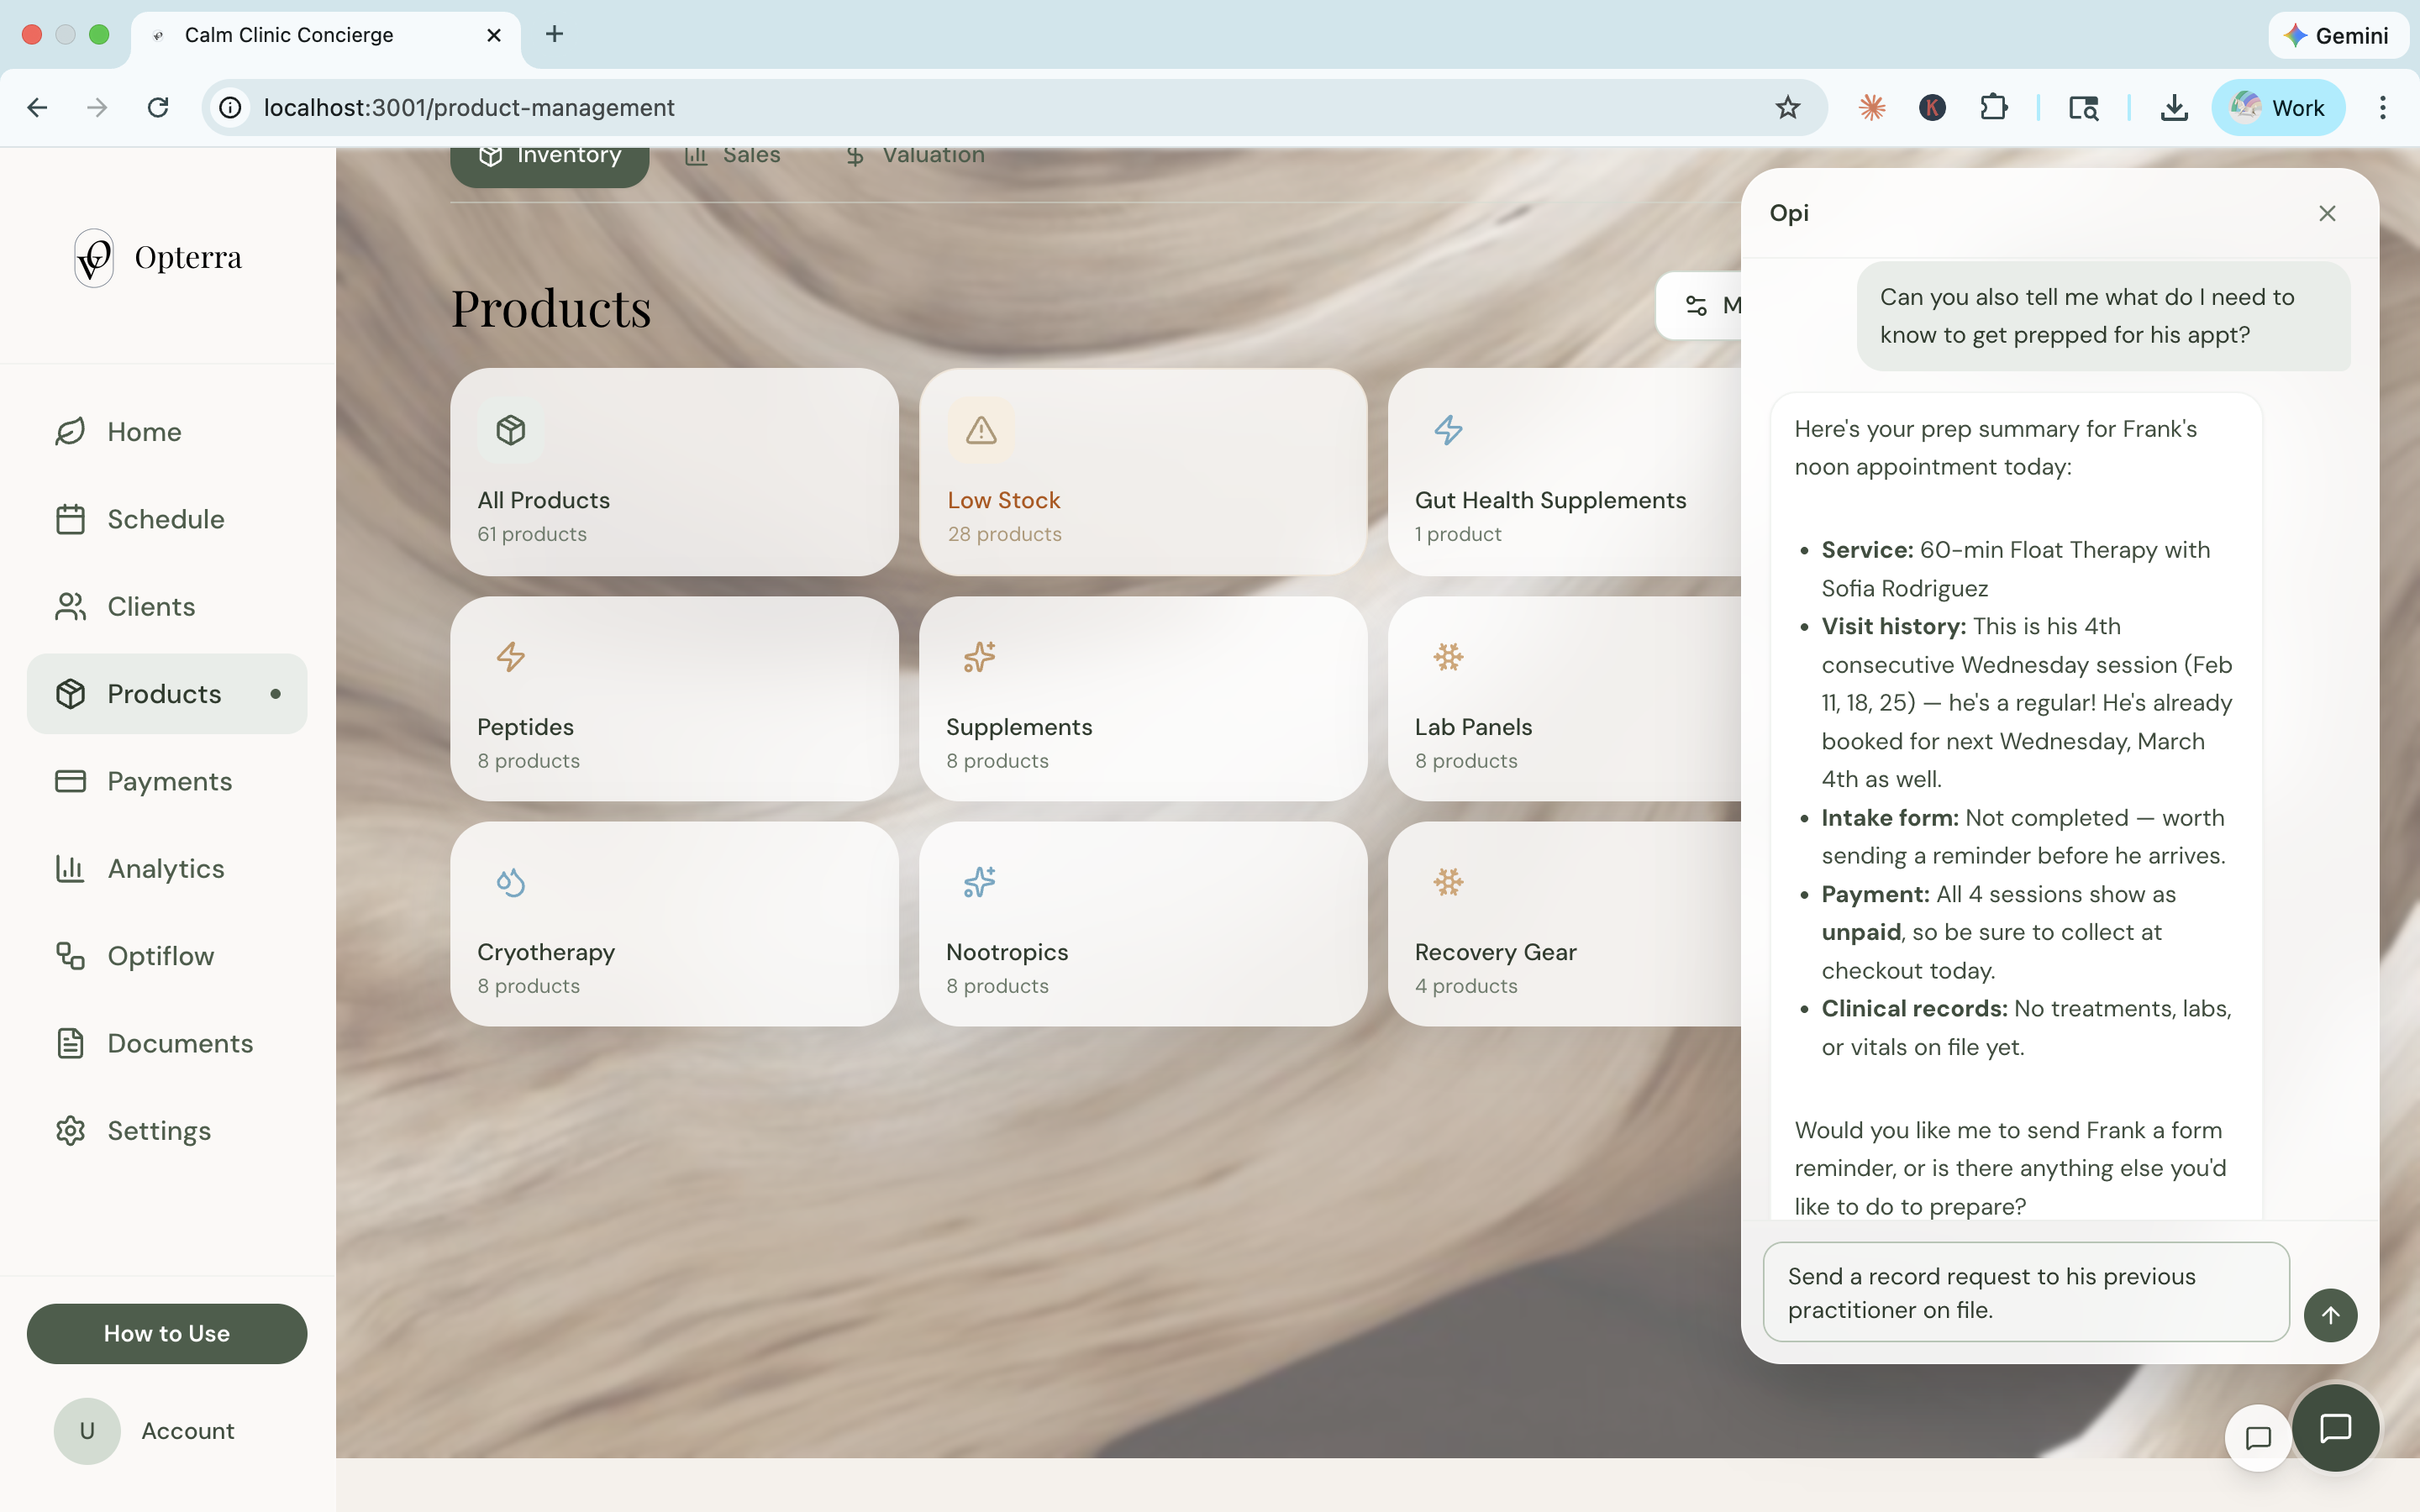Go to Optiflow in sidebar
The height and width of the screenshot is (1512, 2420).
160,956
